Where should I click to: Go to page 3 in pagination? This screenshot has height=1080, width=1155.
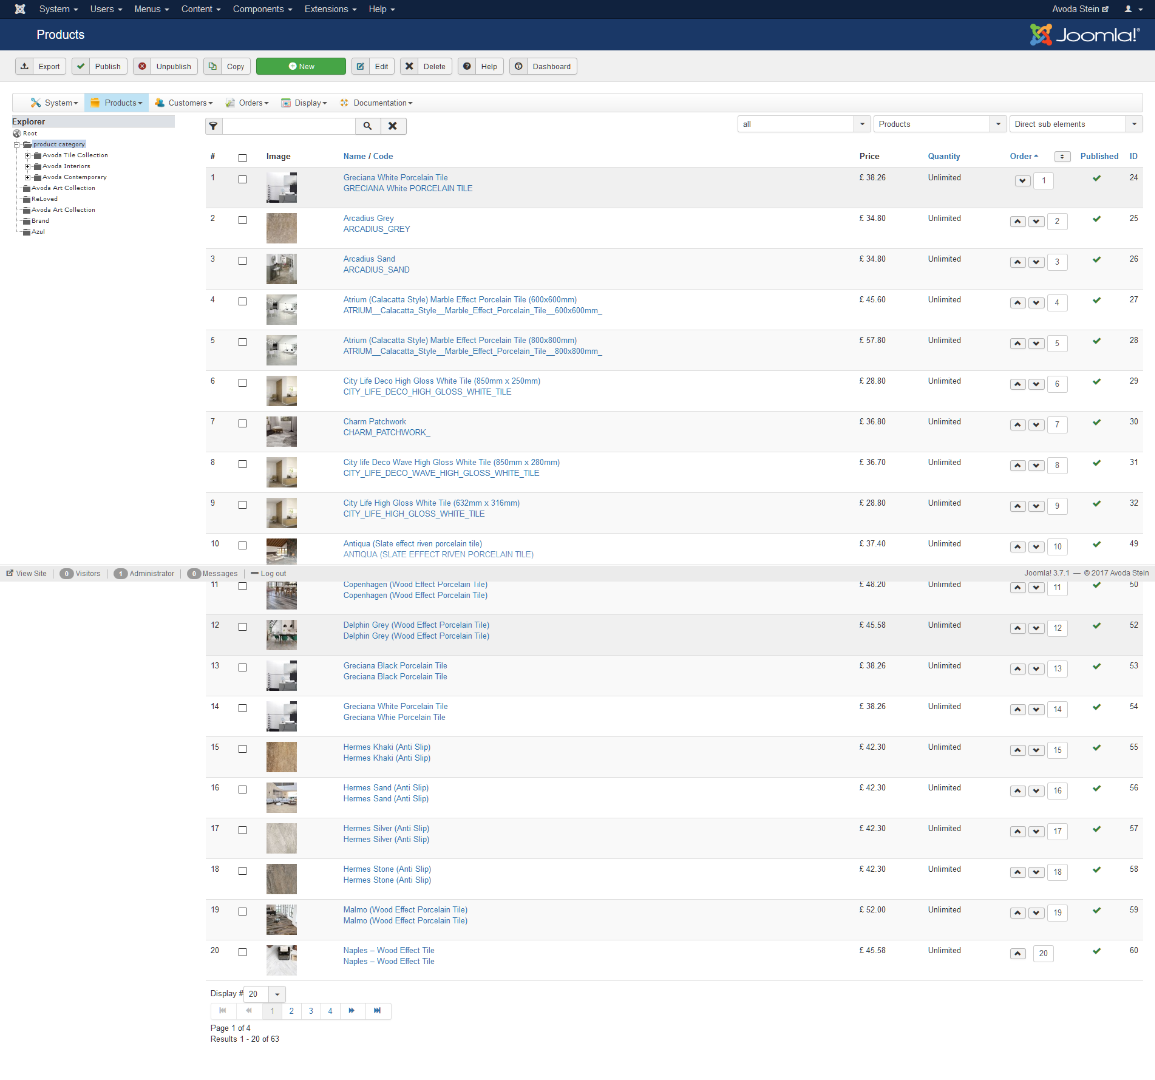point(311,1011)
